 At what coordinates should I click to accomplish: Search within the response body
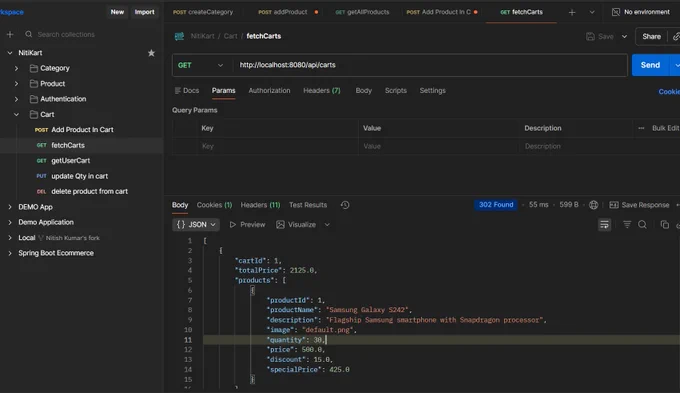pyautogui.click(x=642, y=225)
